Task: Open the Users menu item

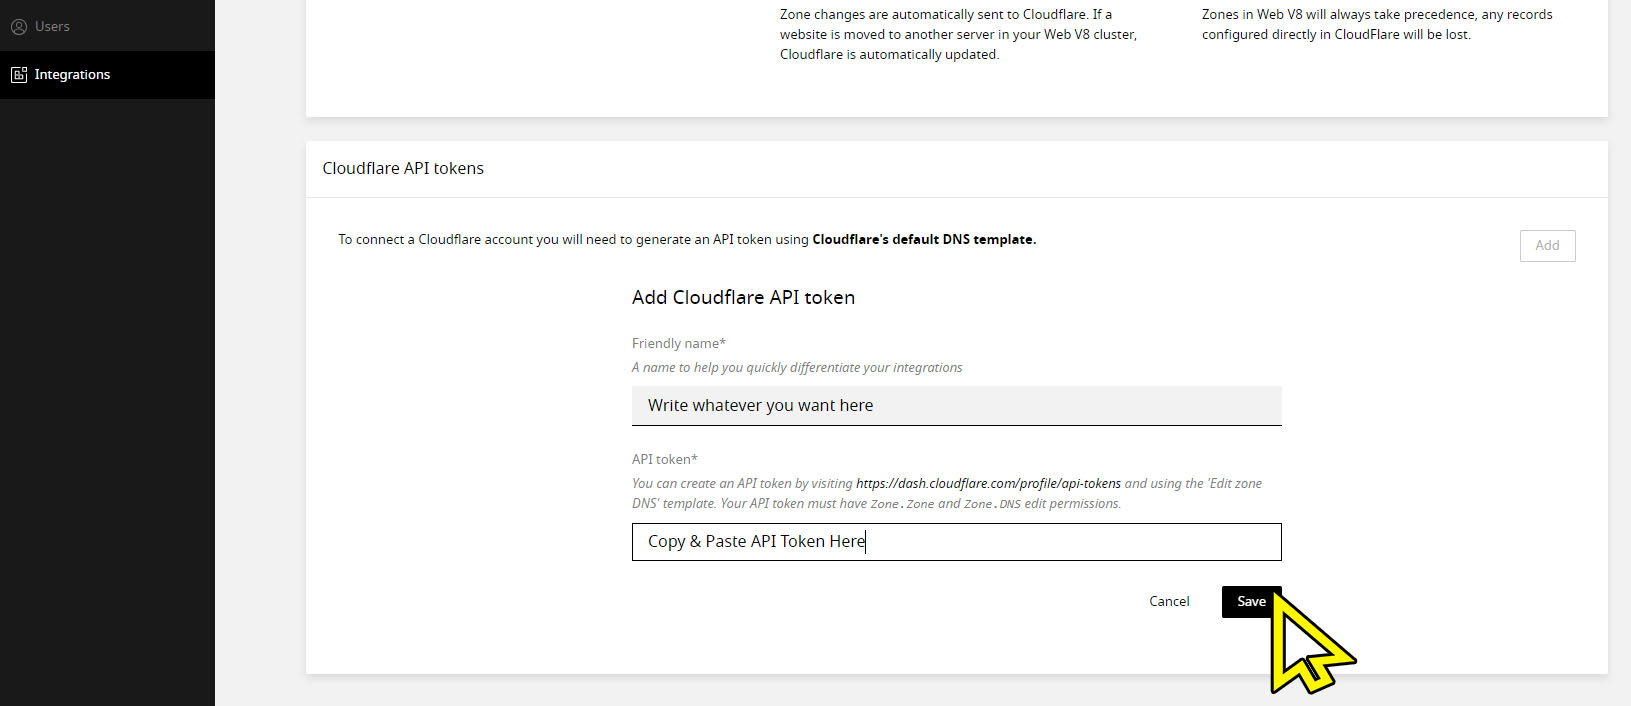Action: (52, 27)
